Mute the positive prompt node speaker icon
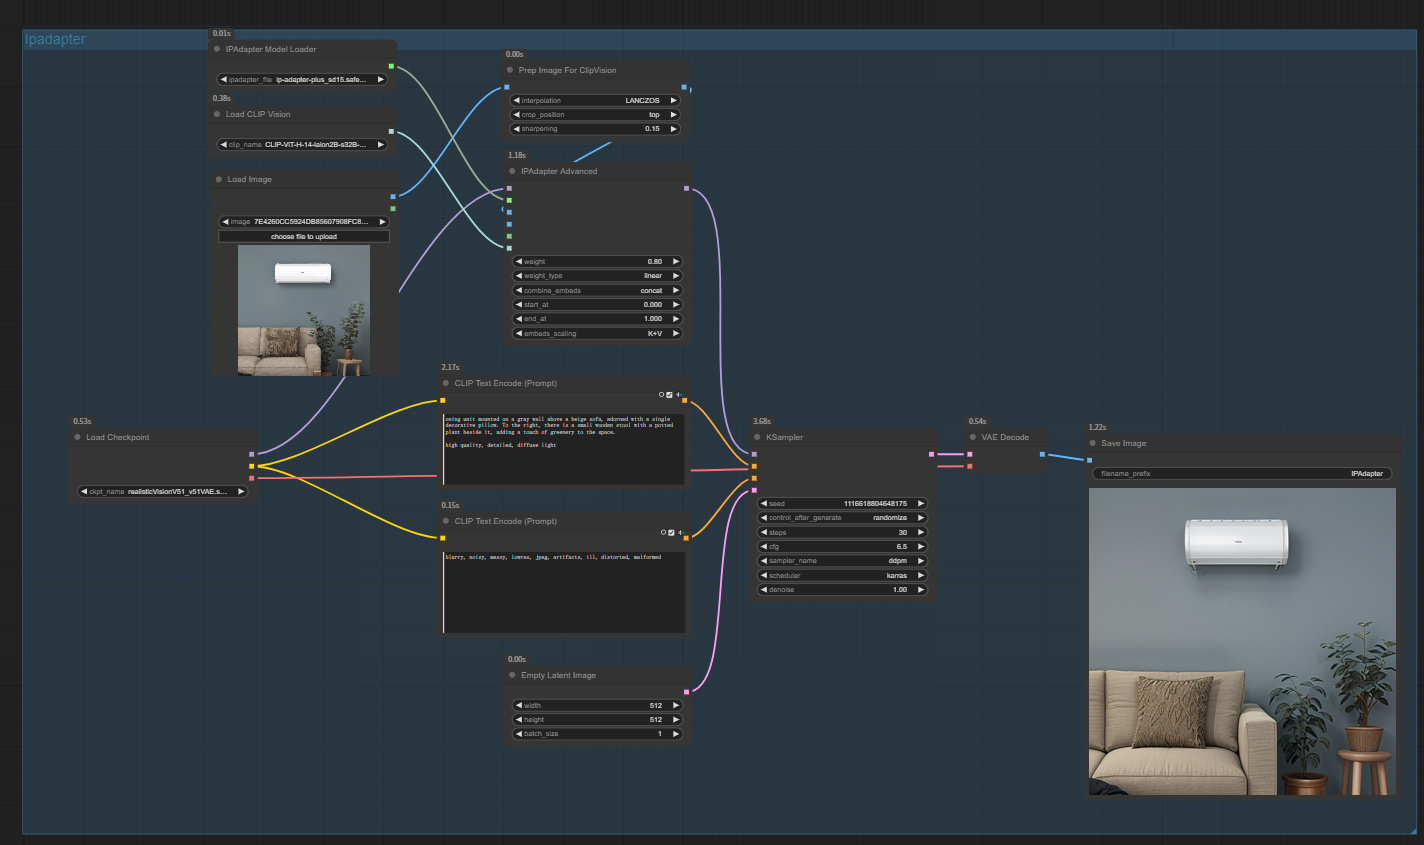The width and height of the screenshot is (1424, 845). point(679,394)
